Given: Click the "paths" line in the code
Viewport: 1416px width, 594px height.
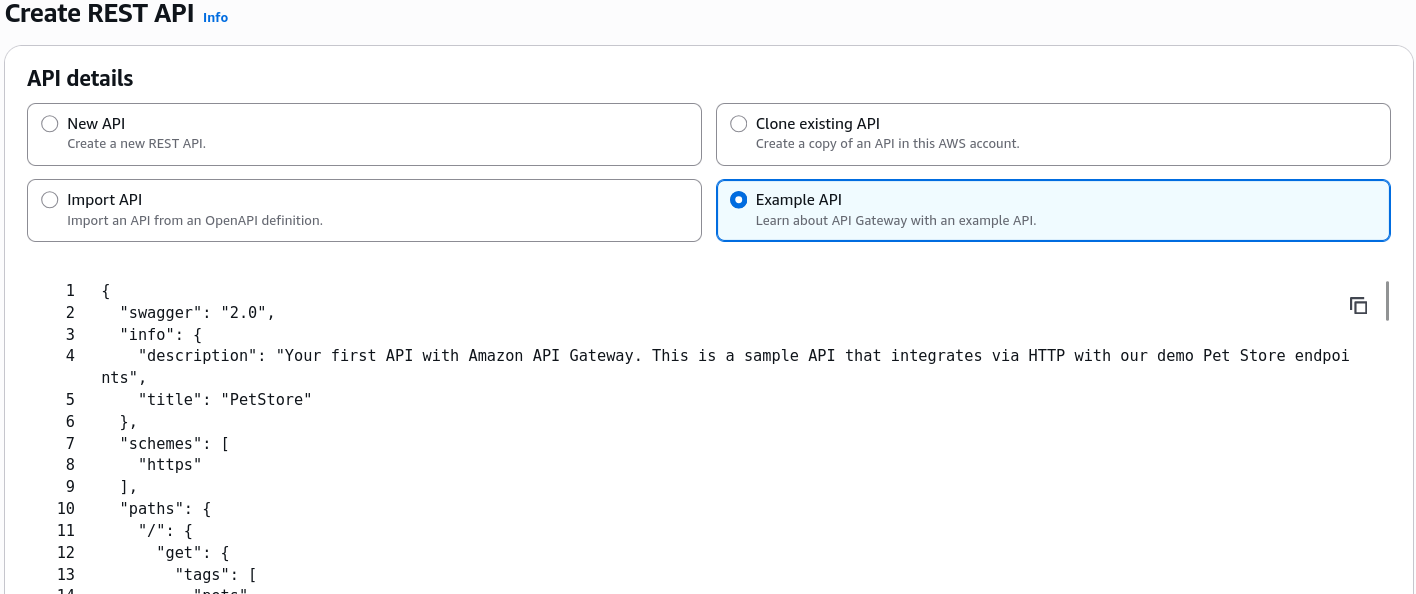Looking at the screenshot, I should [x=165, y=509].
